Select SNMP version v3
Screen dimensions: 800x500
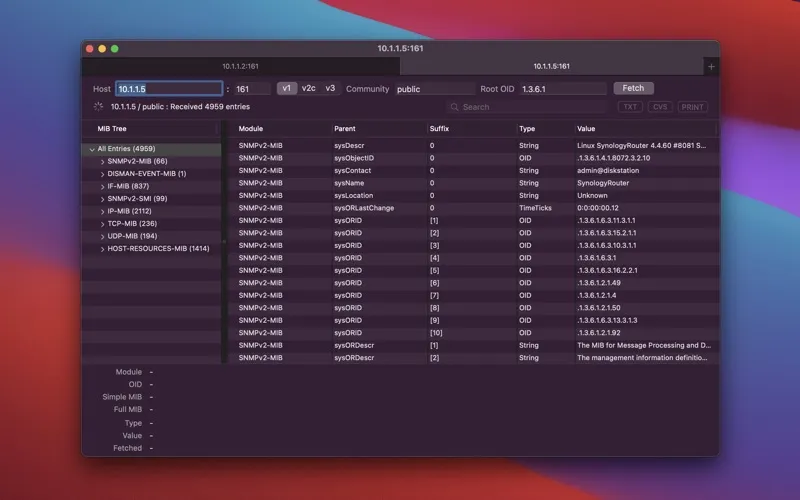point(330,88)
